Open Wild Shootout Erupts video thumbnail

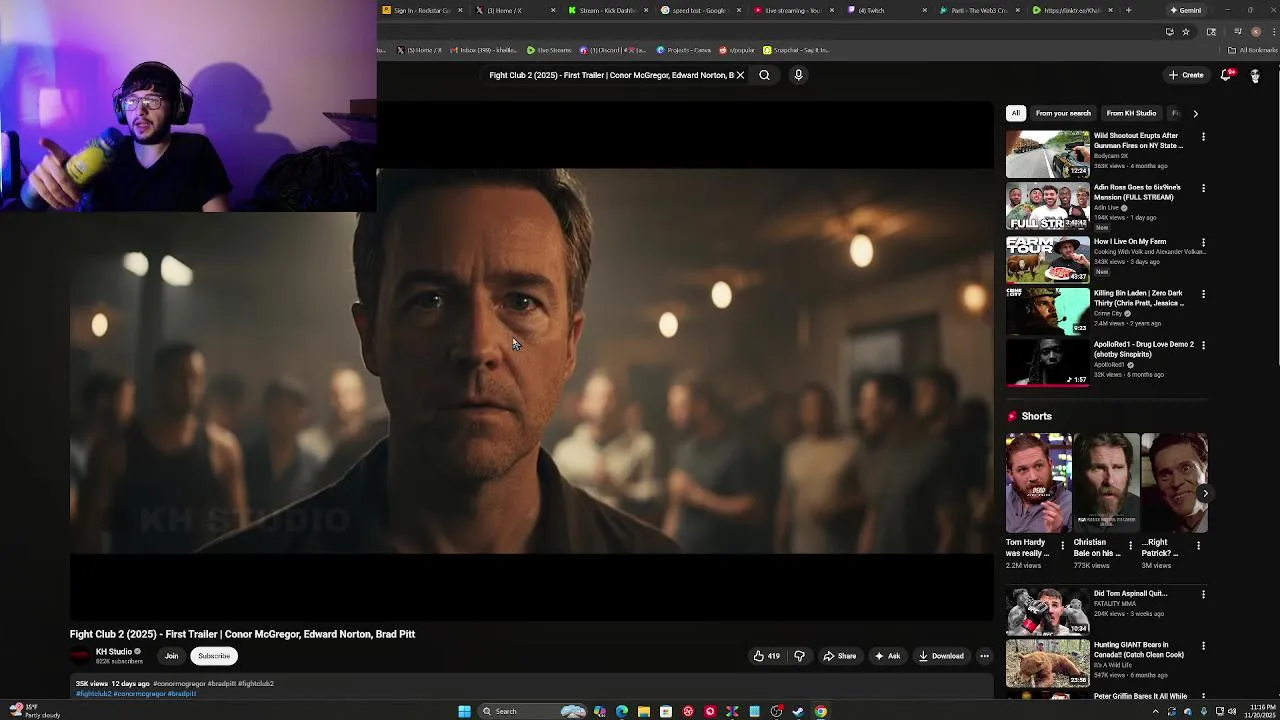pos(1047,154)
